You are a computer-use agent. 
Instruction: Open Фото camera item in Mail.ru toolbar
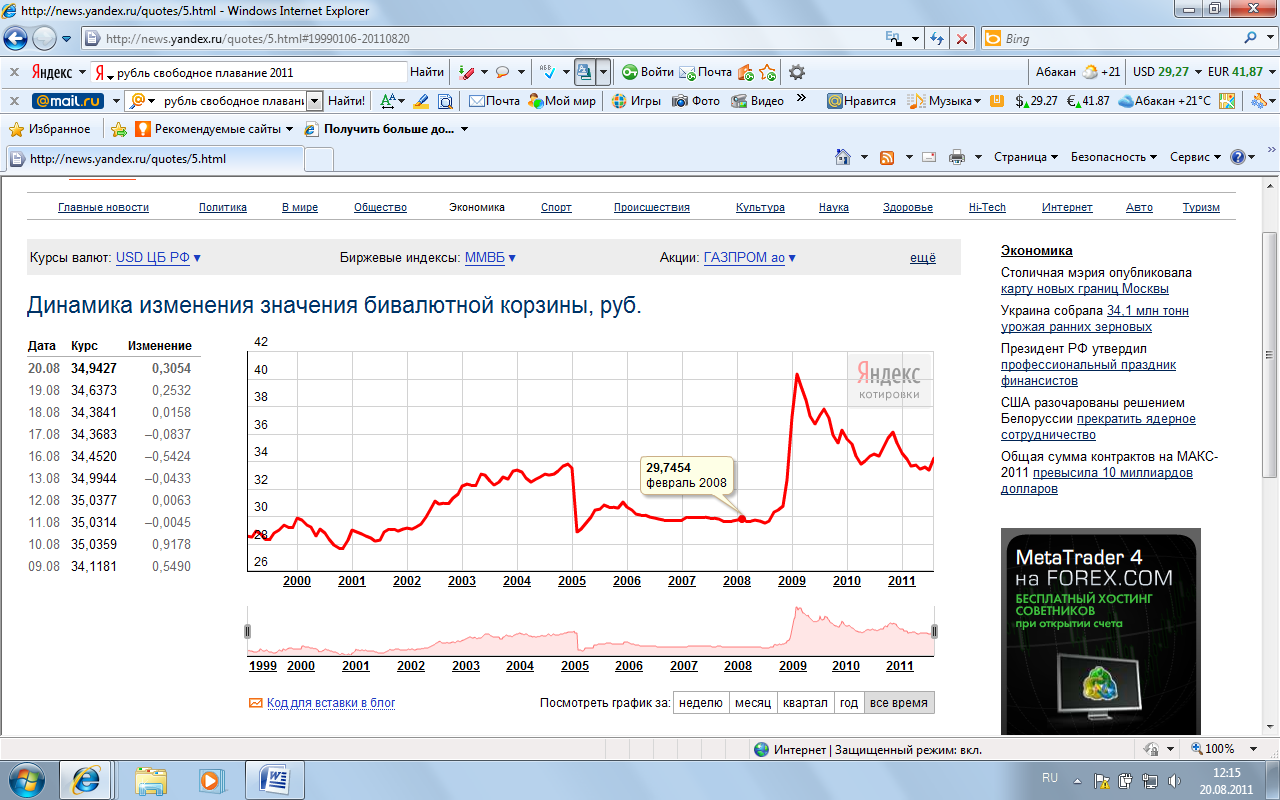[696, 101]
